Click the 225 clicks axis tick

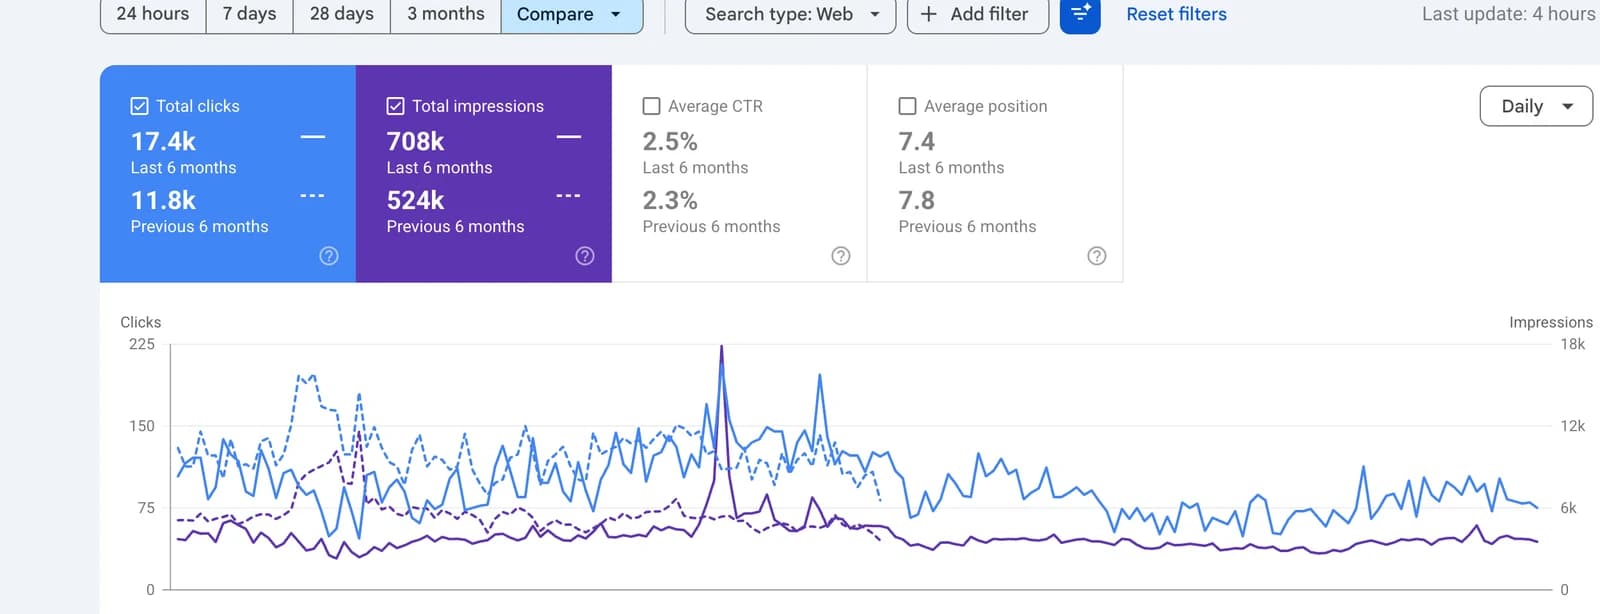pyautogui.click(x=142, y=344)
